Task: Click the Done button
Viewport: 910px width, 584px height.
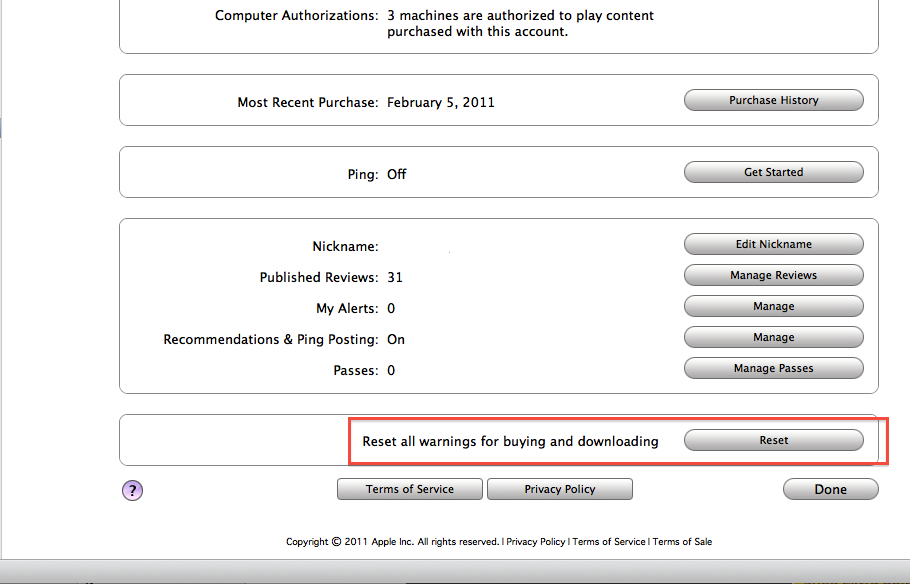Action: (830, 489)
